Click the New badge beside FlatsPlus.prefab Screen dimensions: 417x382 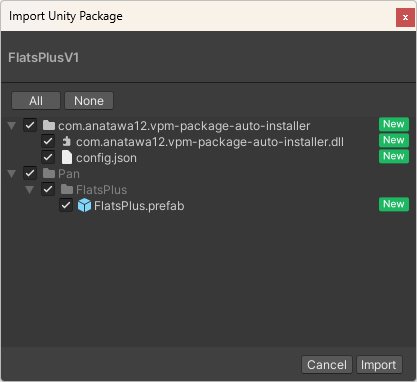pos(394,204)
